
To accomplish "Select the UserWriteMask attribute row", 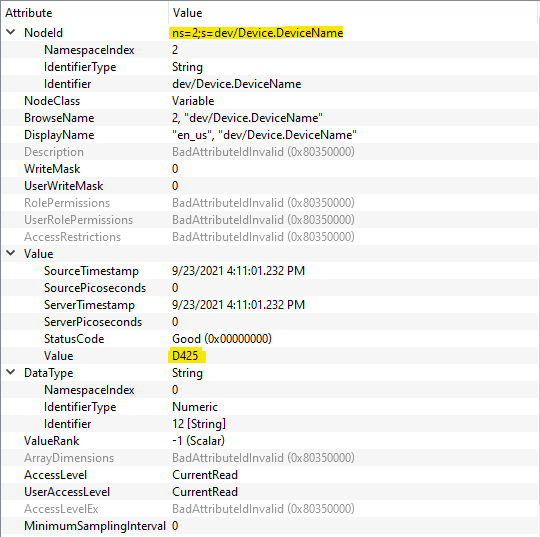I will (270, 186).
